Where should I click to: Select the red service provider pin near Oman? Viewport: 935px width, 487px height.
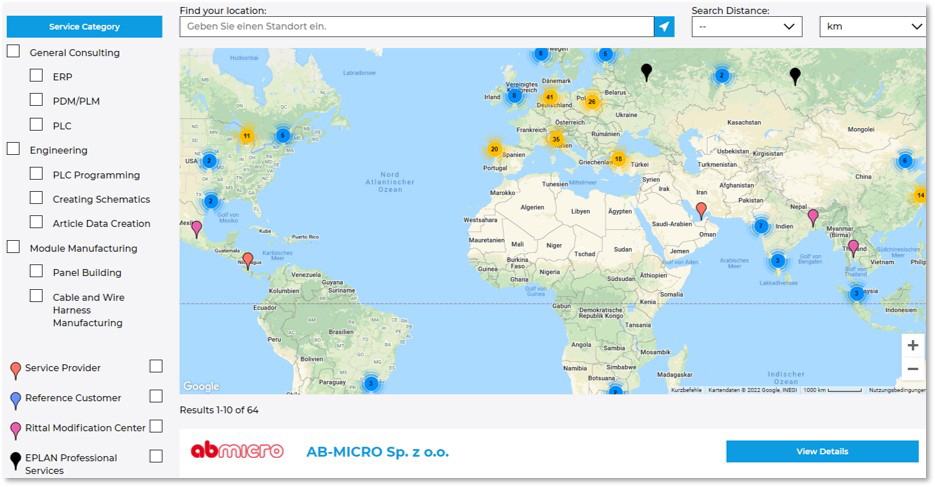(x=701, y=210)
